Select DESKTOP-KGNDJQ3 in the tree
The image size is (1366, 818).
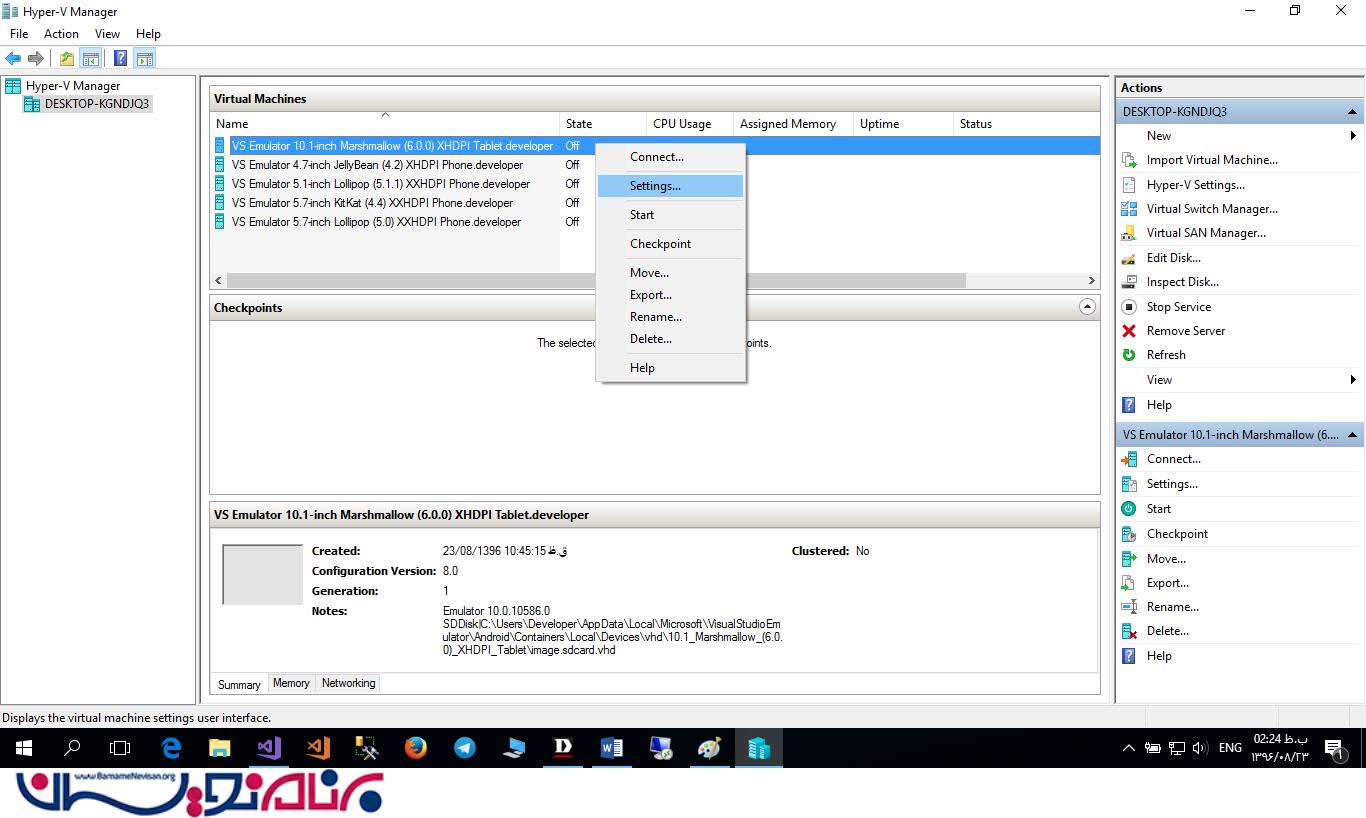[96, 104]
